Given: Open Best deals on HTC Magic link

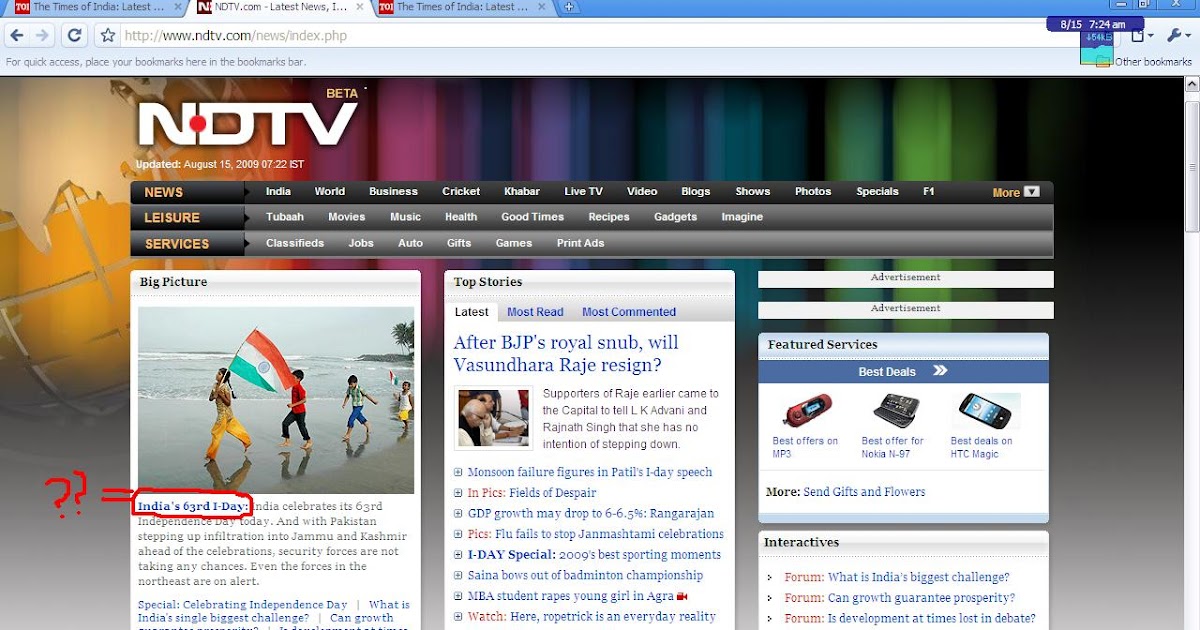Looking at the screenshot, I should click(x=982, y=447).
